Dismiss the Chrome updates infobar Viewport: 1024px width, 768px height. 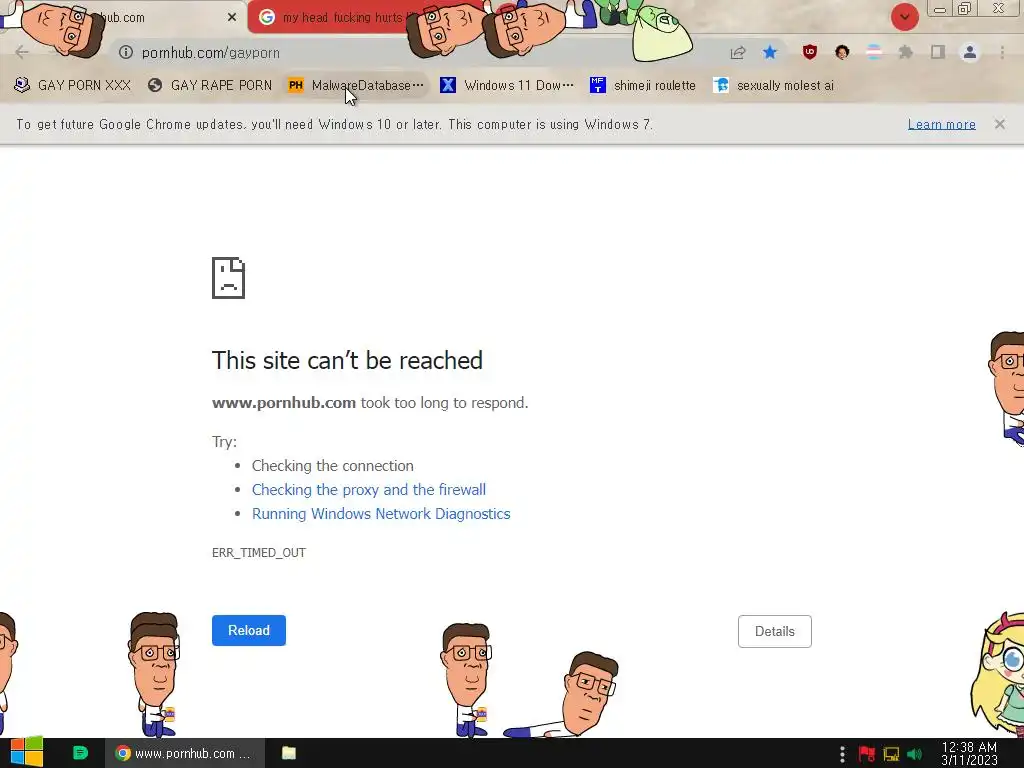click(1000, 124)
